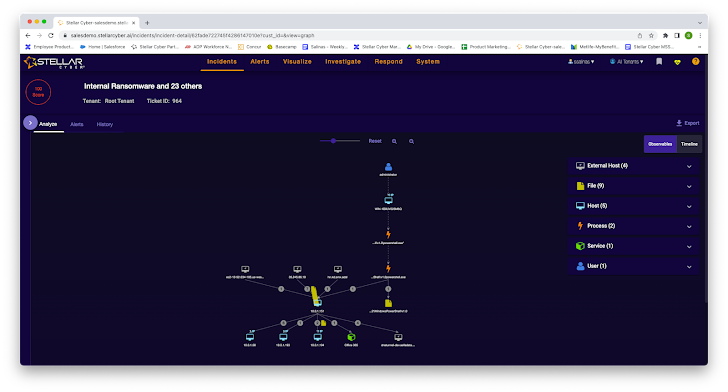Switch to the Alerts sub-tab

point(77,124)
